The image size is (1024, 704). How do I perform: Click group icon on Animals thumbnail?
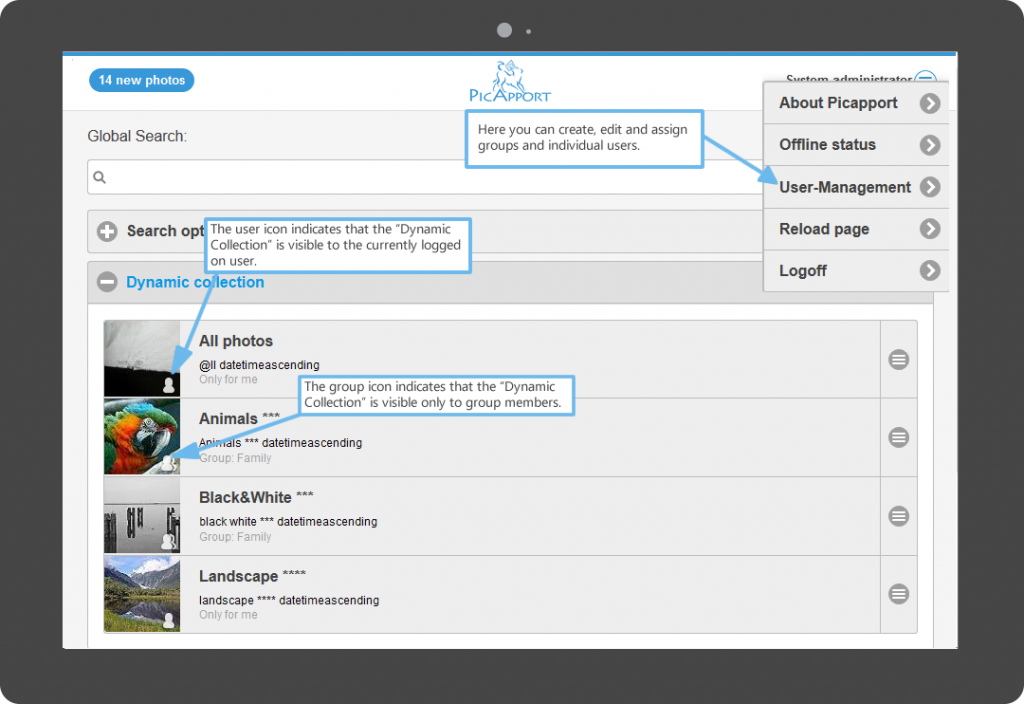click(x=168, y=463)
